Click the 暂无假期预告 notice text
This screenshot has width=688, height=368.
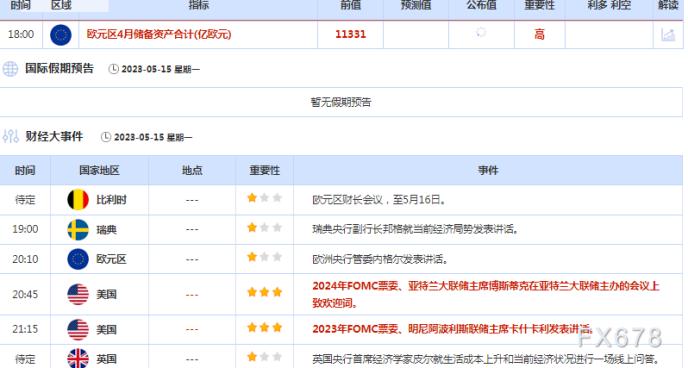pyautogui.click(x=341, y=102)
